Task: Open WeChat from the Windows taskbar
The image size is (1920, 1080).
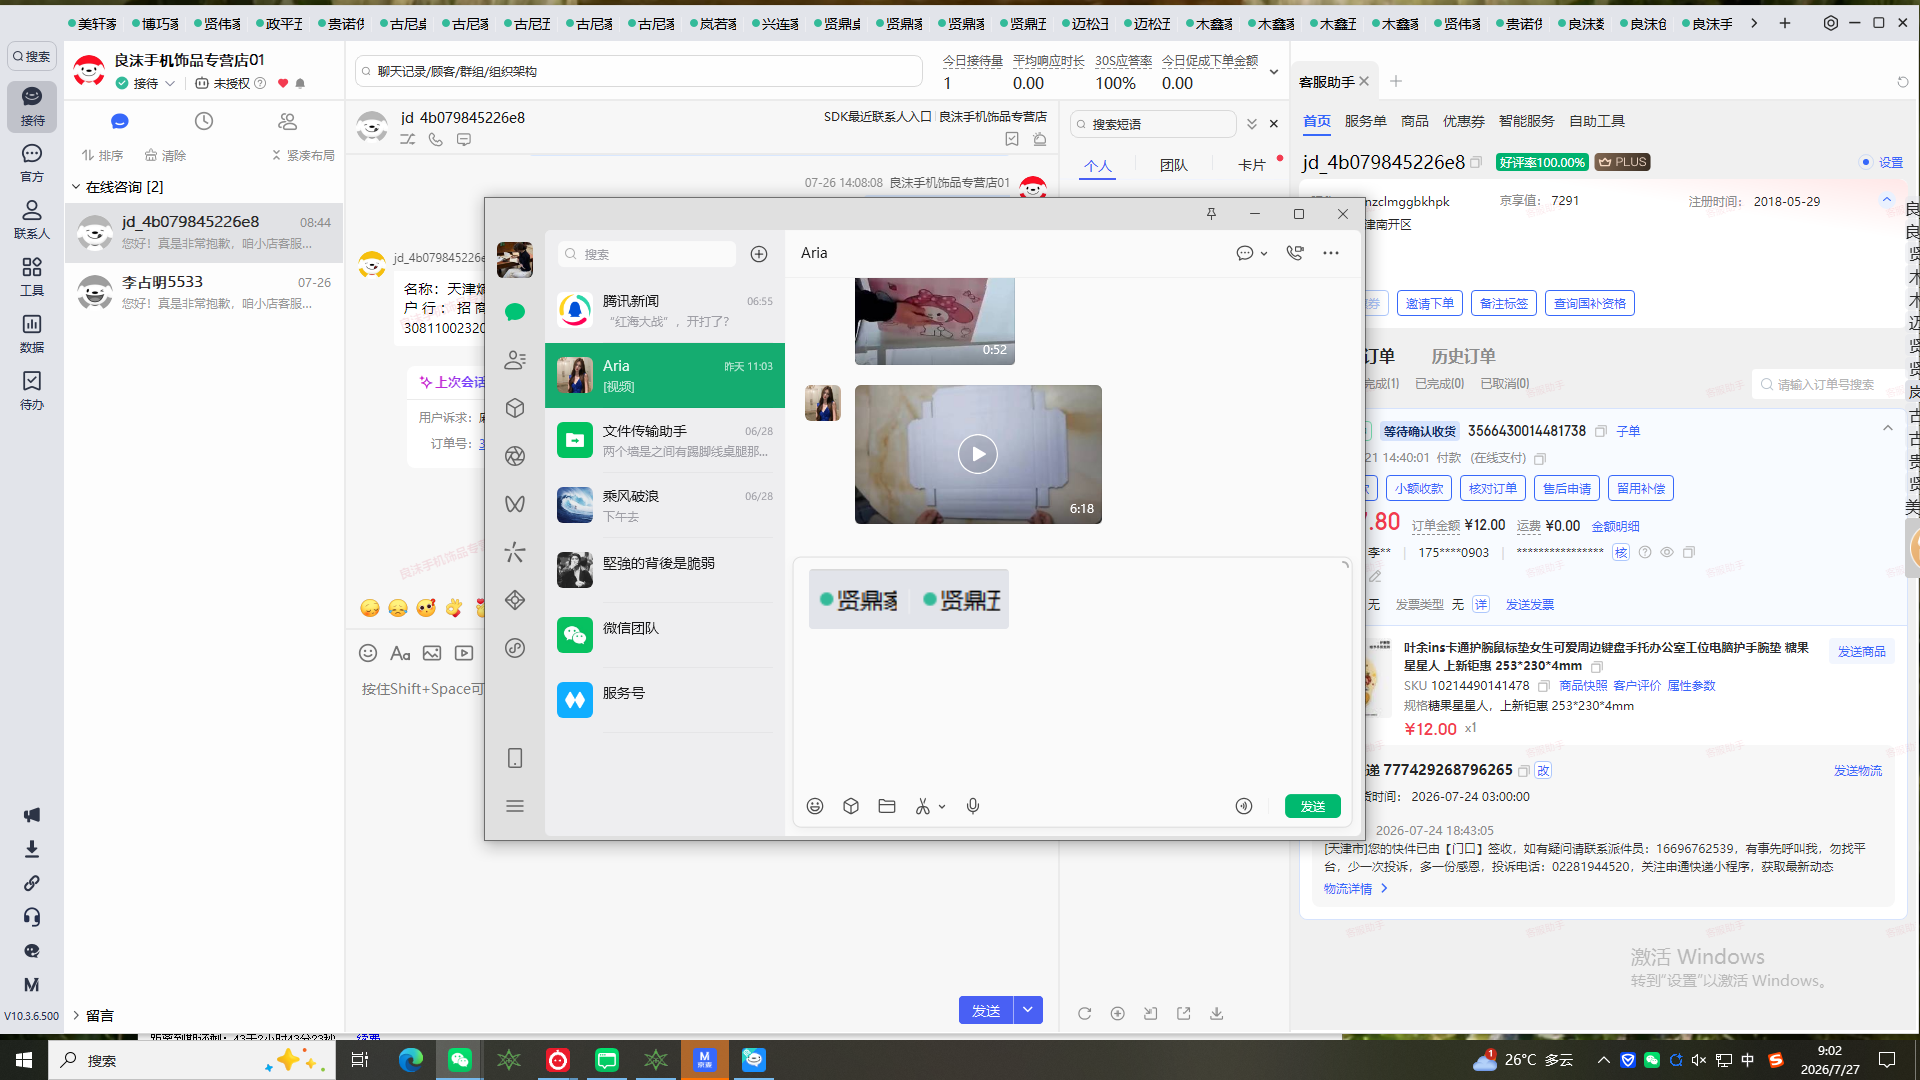Action: click(460, 1060)
